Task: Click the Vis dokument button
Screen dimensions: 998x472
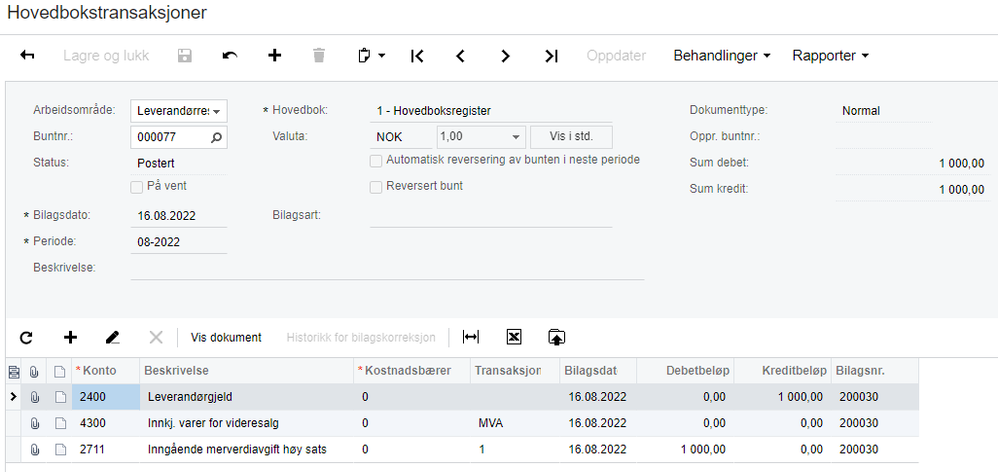Action: [226, 337]
